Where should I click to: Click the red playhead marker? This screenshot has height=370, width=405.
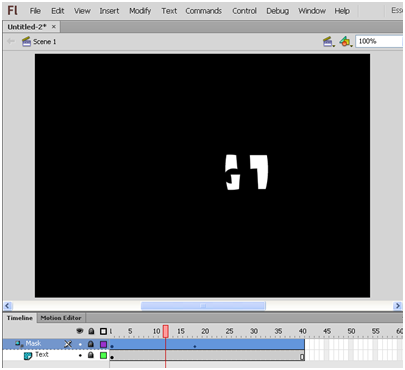pos(165,331)
